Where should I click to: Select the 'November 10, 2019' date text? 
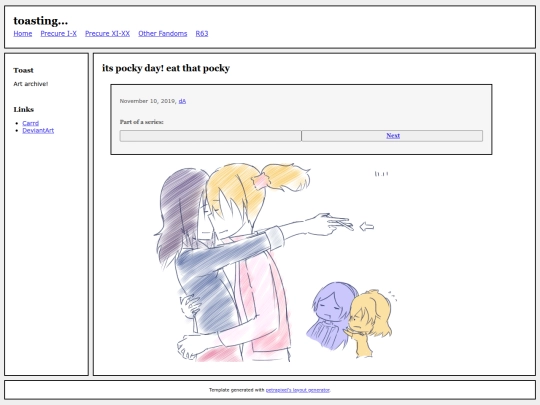point(147,101)
